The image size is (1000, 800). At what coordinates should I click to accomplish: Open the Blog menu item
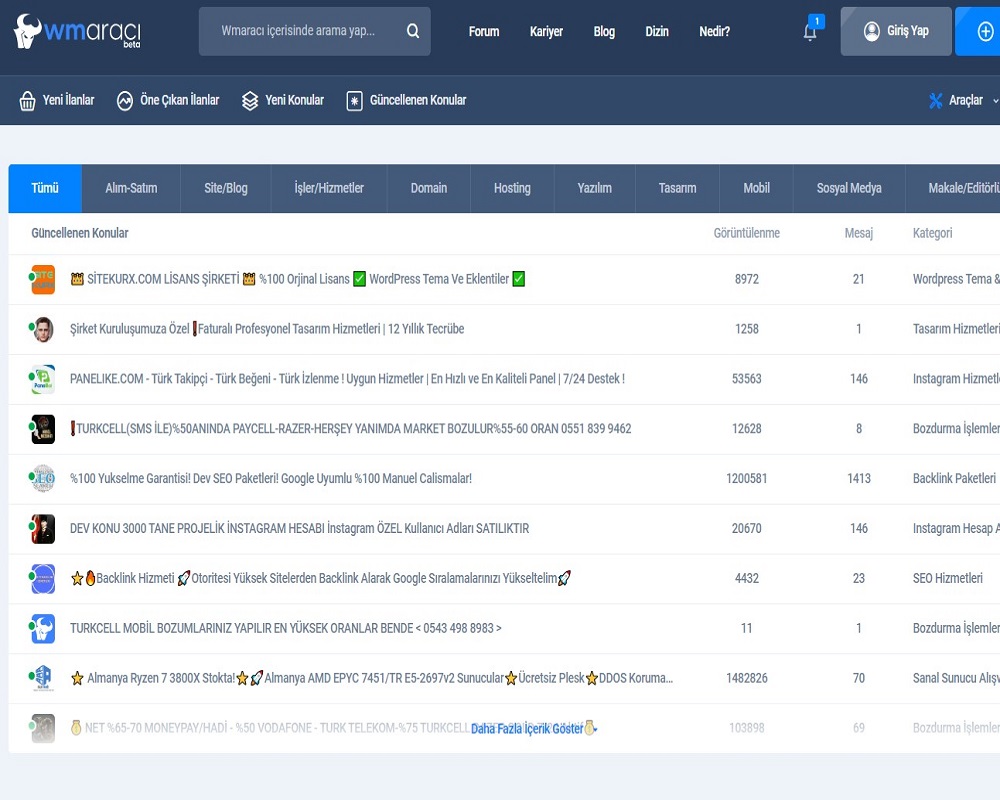604,31
